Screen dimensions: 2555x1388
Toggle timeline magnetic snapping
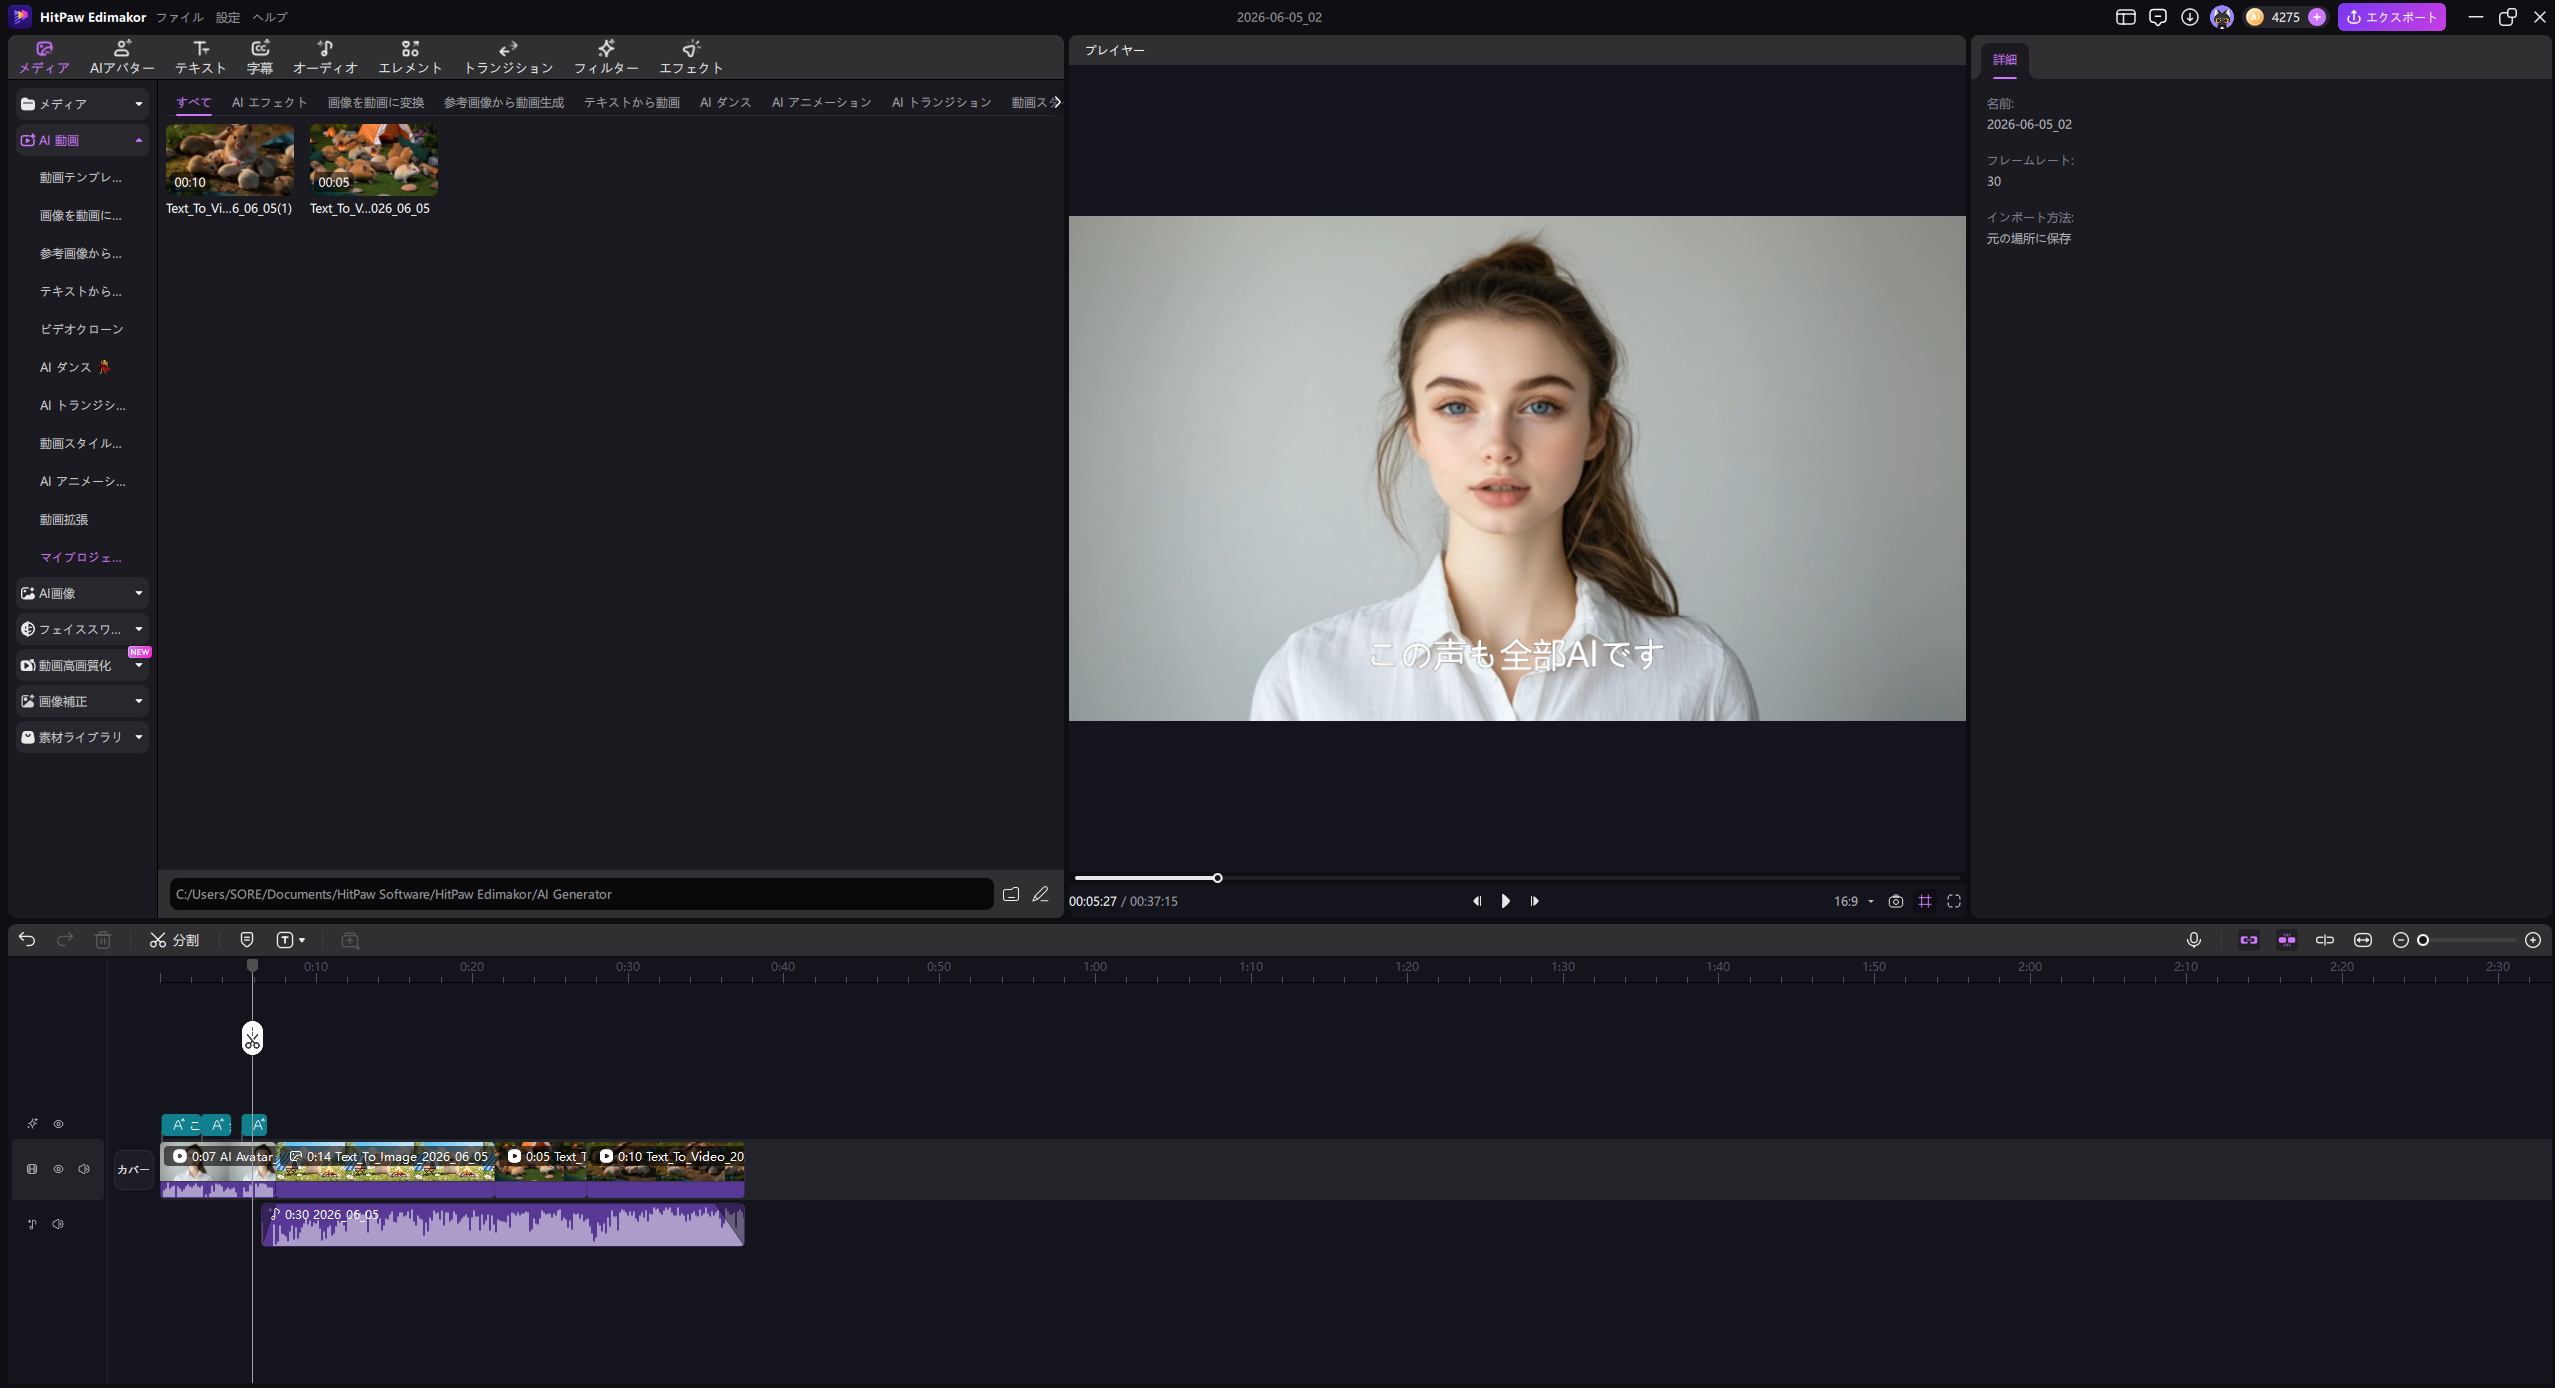(x=2287, y=940)
